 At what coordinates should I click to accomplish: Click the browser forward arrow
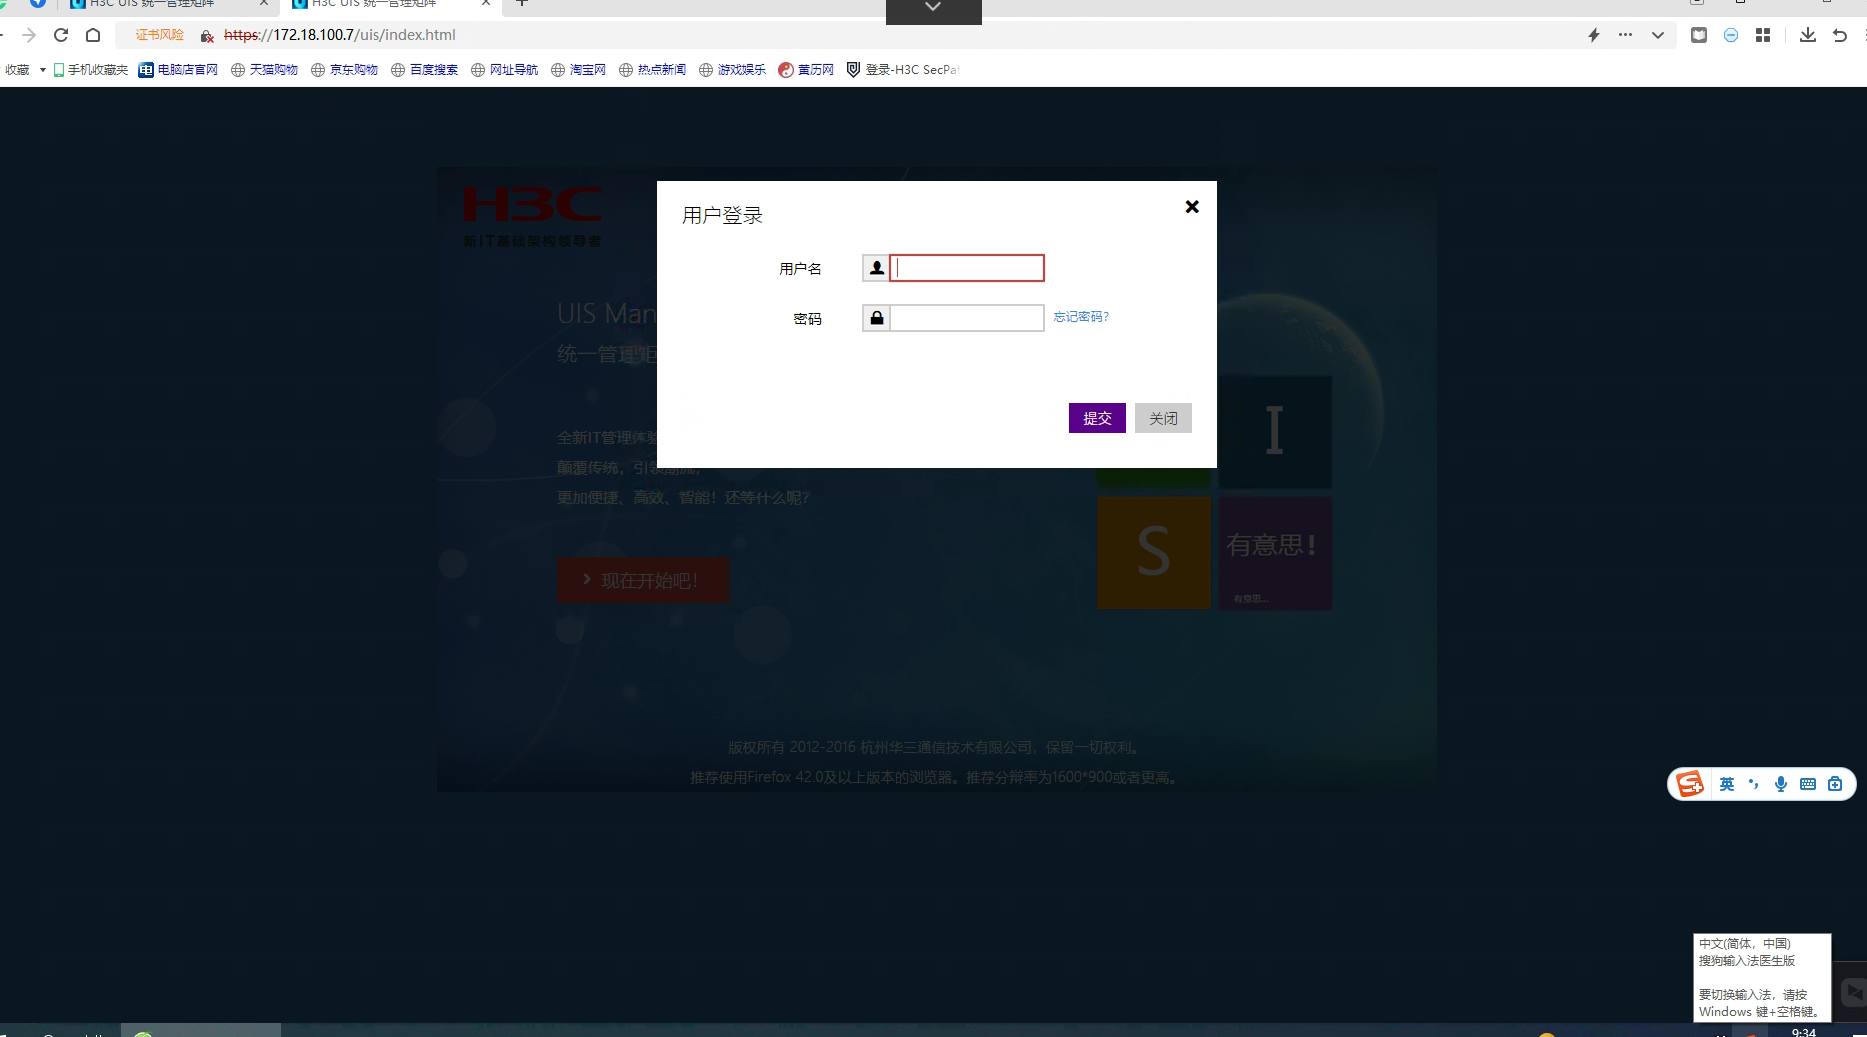coord(29,35)
